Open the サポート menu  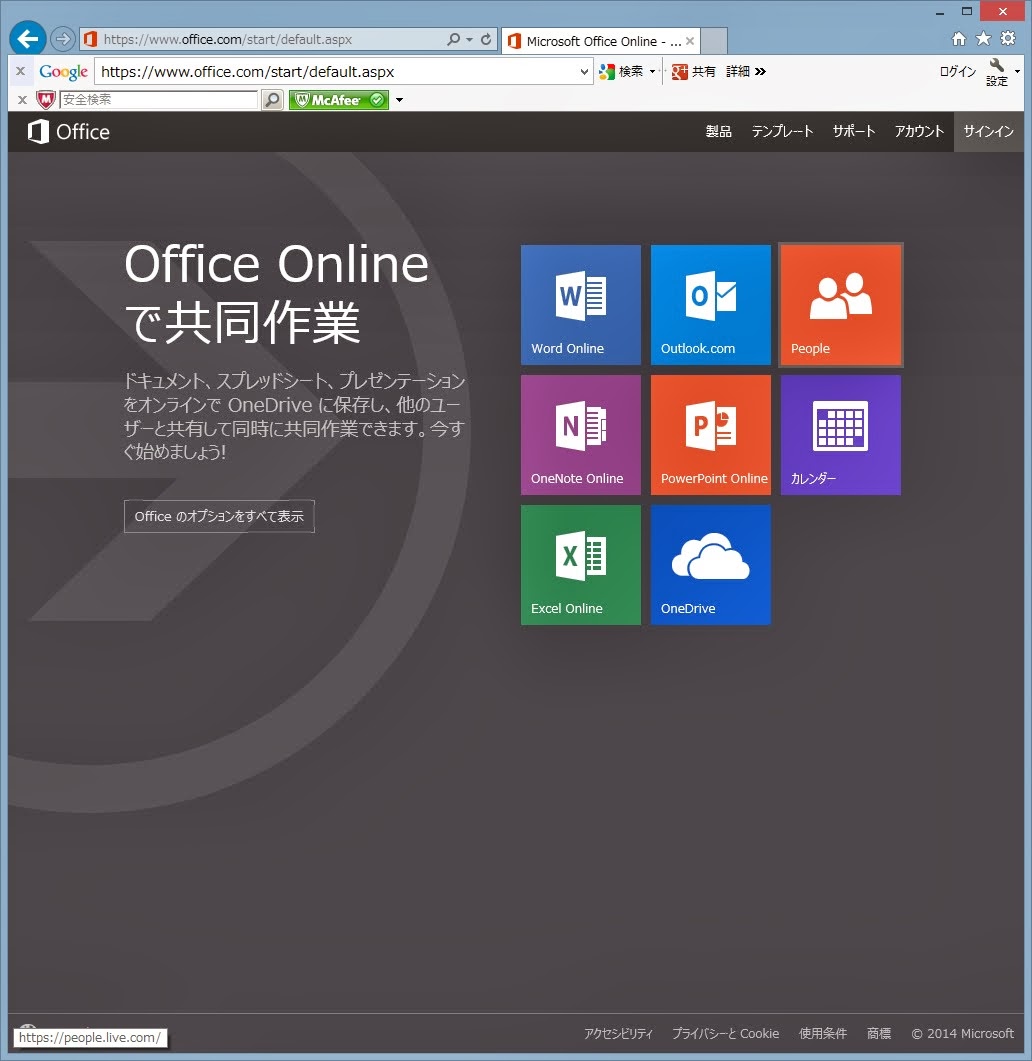[x=854, y=131]
